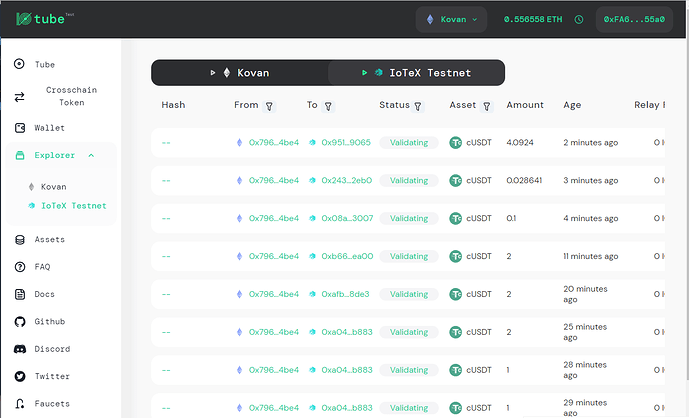Viewport: 689px width, 418px height.
Task: Click the Explorer icon in sidebar
Action: coord(20,155)
